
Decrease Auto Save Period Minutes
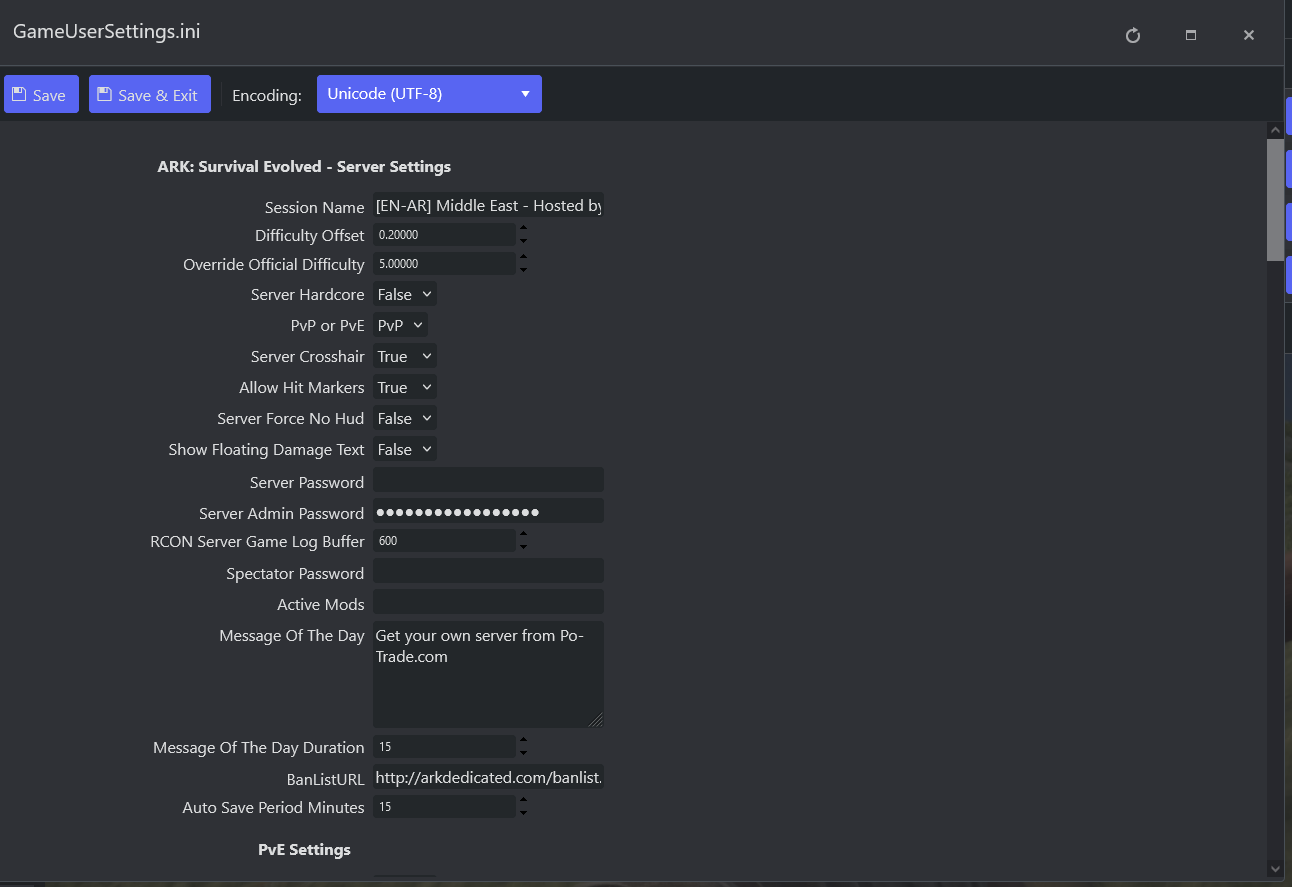[x=523, y=813]
